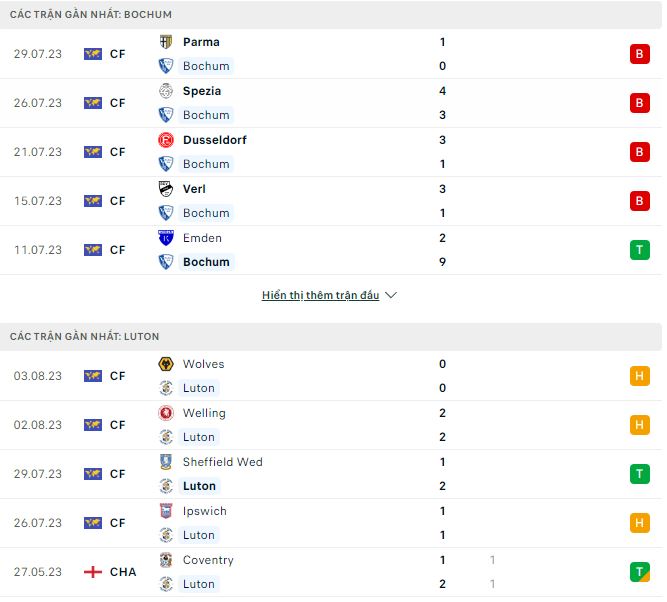The height and width of the screenshot is (602, 667).
Task: Click the England flag beside CHA
Action: coord(93,572)
